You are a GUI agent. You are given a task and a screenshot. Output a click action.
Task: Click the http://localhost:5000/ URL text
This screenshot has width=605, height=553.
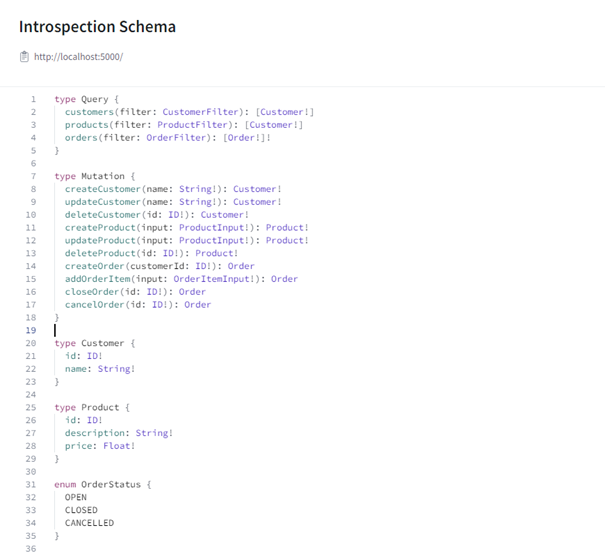[78, 57]
